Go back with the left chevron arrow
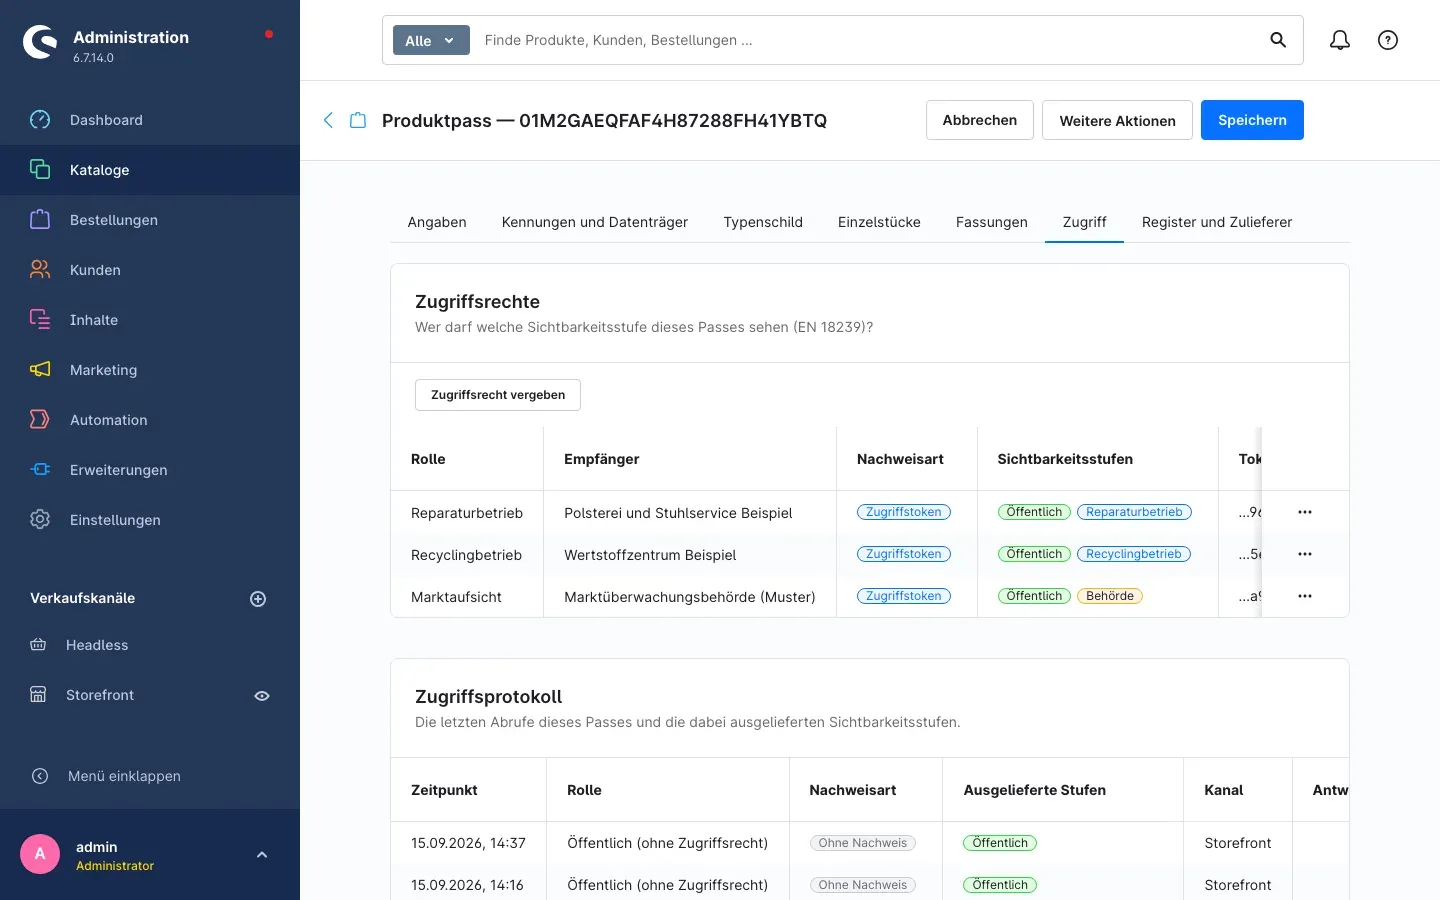 tap(328, 120)
